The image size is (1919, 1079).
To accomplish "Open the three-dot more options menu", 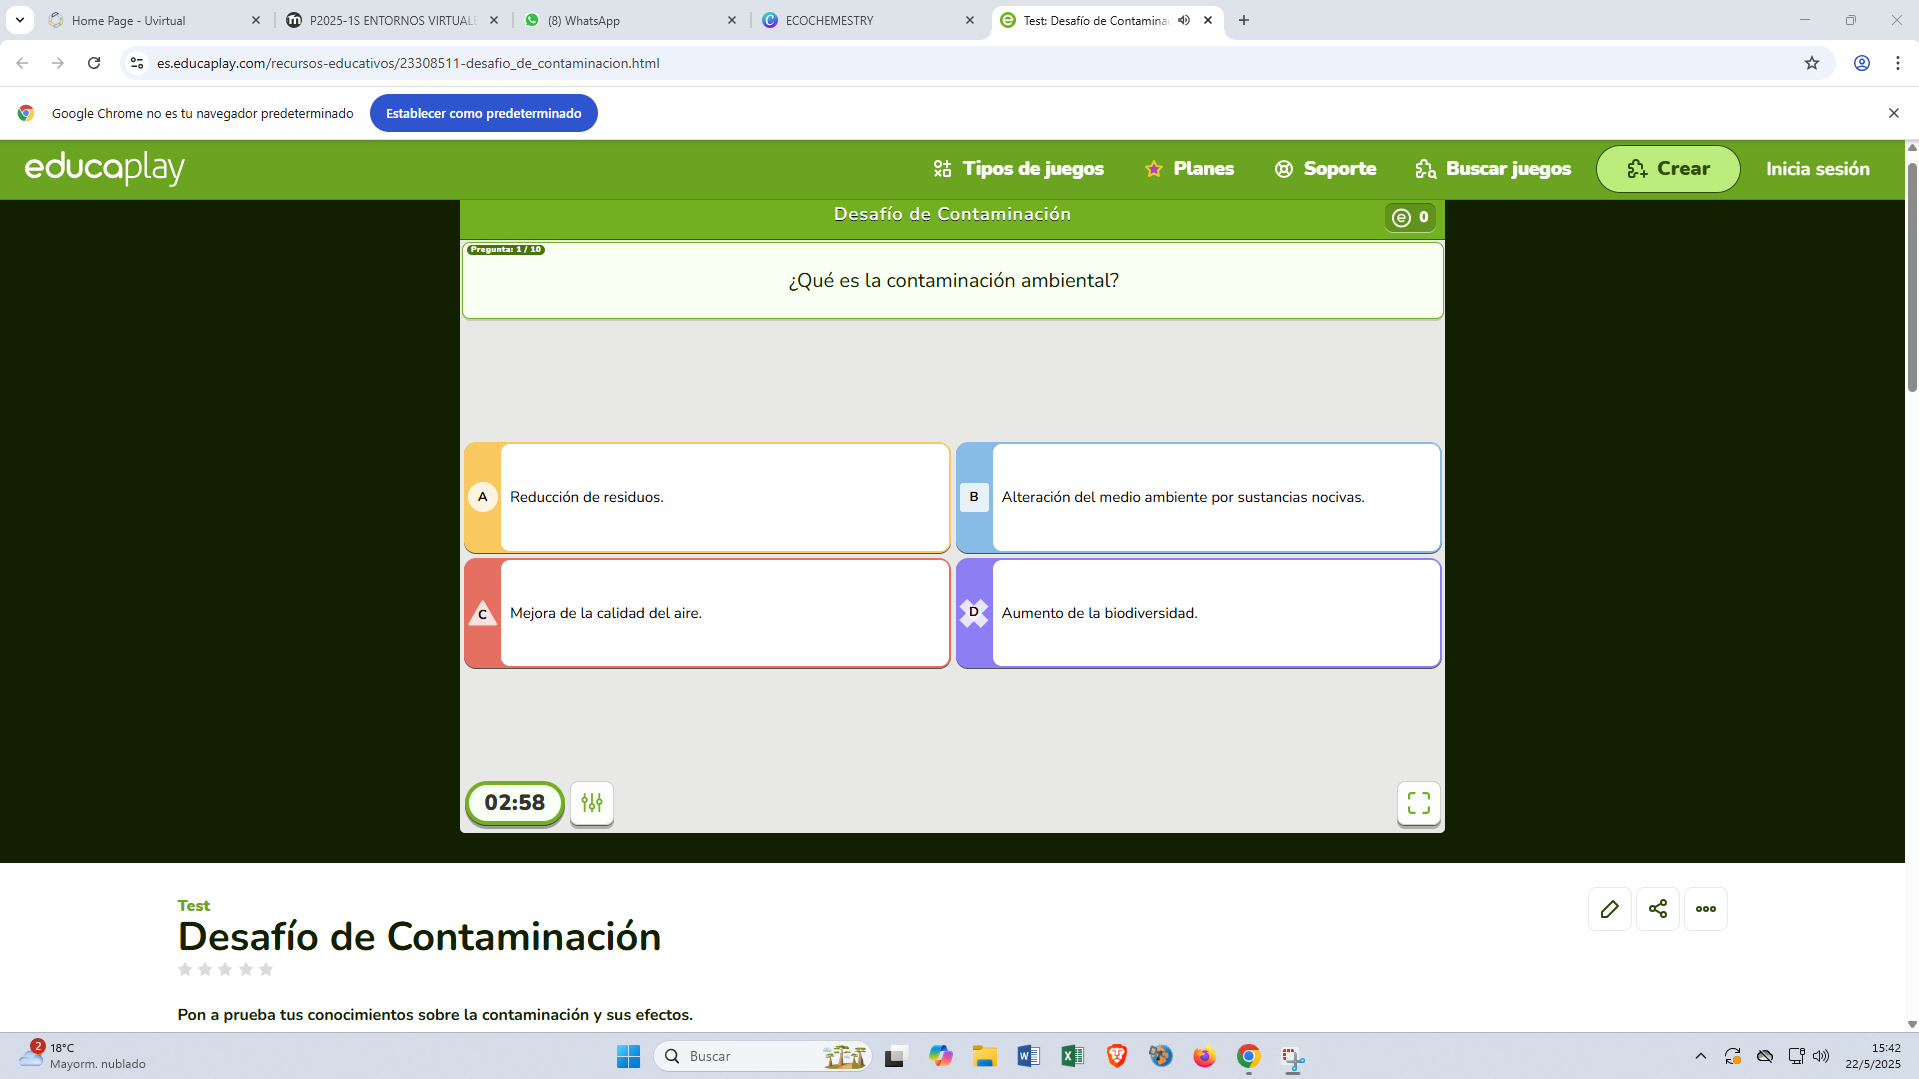I will [1705, 909].
